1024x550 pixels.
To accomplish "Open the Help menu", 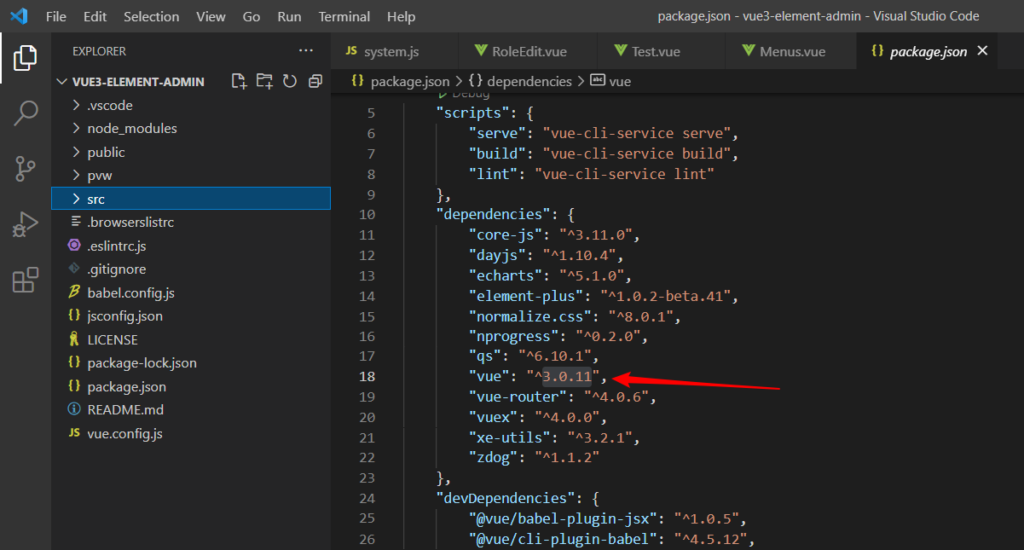I will tap(401, 17).
